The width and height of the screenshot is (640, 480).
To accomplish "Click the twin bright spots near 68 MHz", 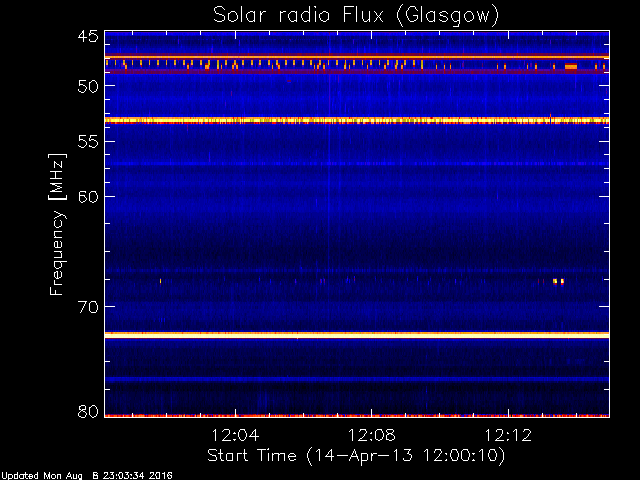I will [558, 281].
